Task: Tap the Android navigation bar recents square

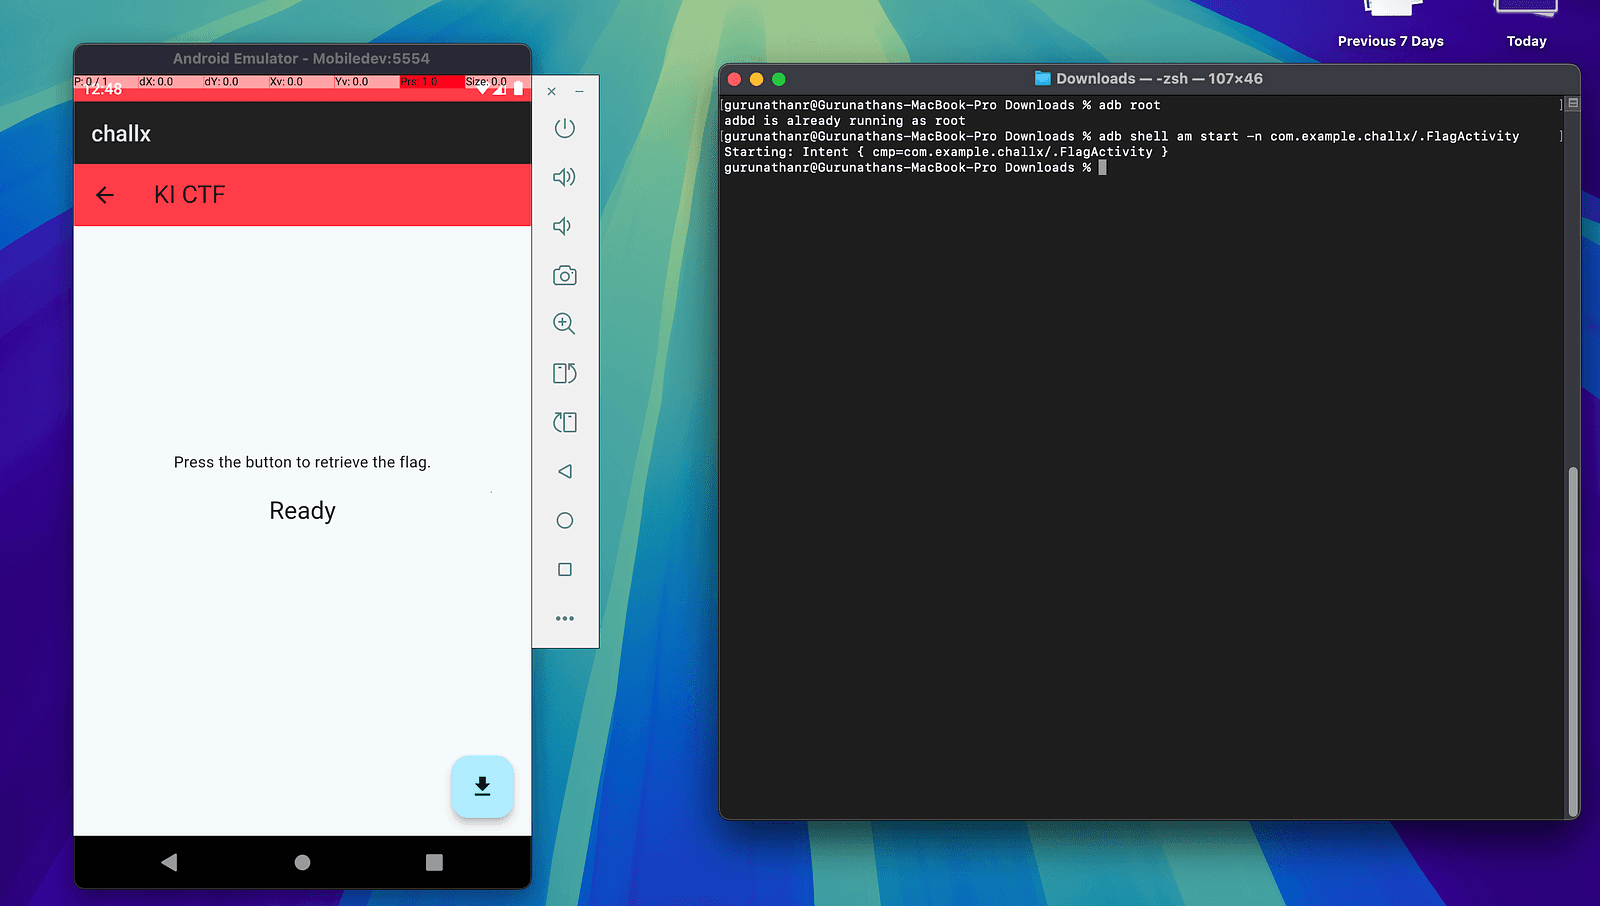Action: (434, 862)
